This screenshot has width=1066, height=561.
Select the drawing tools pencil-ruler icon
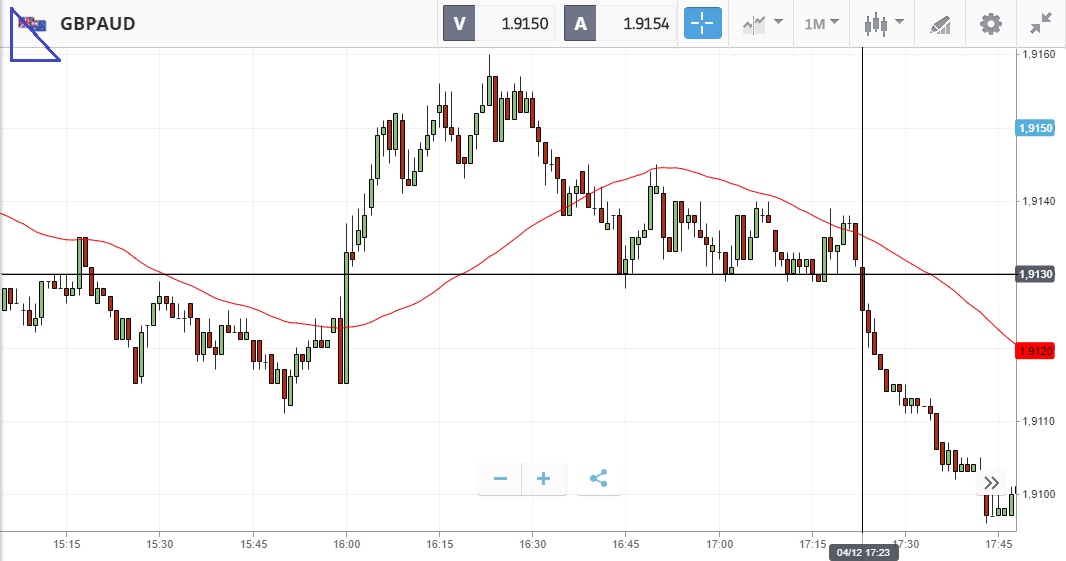point(939,23)
